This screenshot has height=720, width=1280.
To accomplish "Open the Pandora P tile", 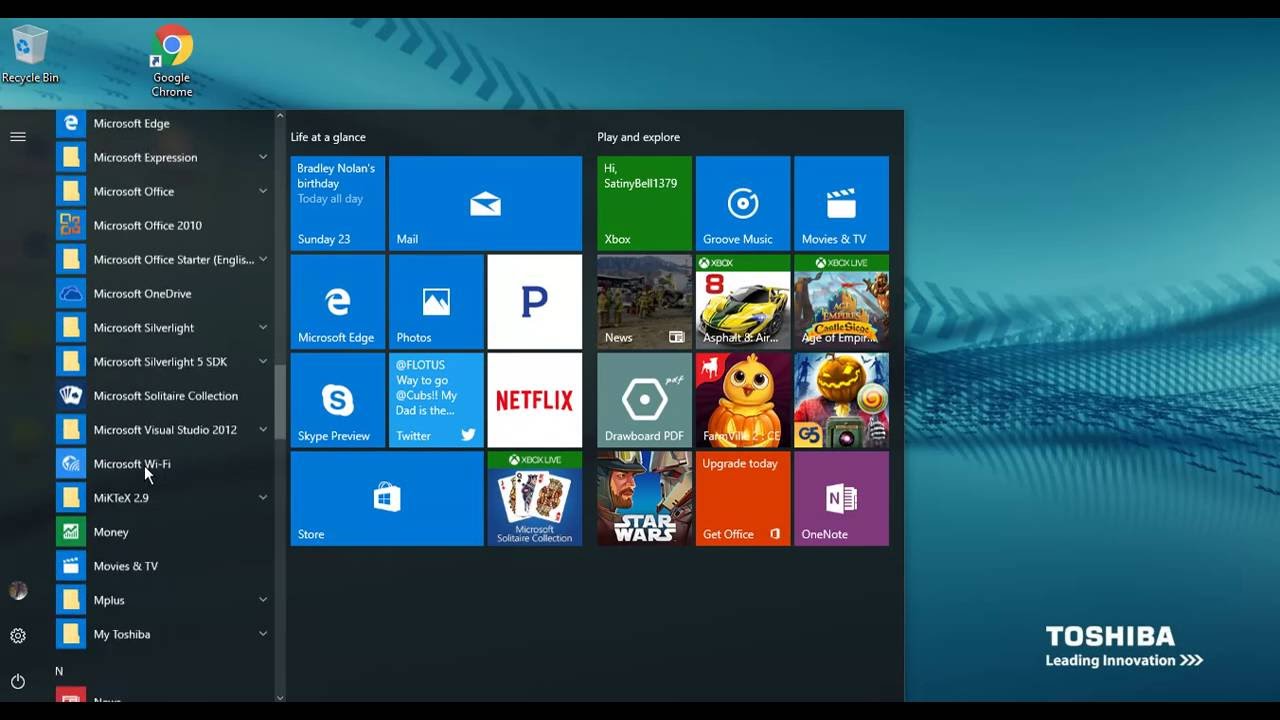I will point(534,301).
